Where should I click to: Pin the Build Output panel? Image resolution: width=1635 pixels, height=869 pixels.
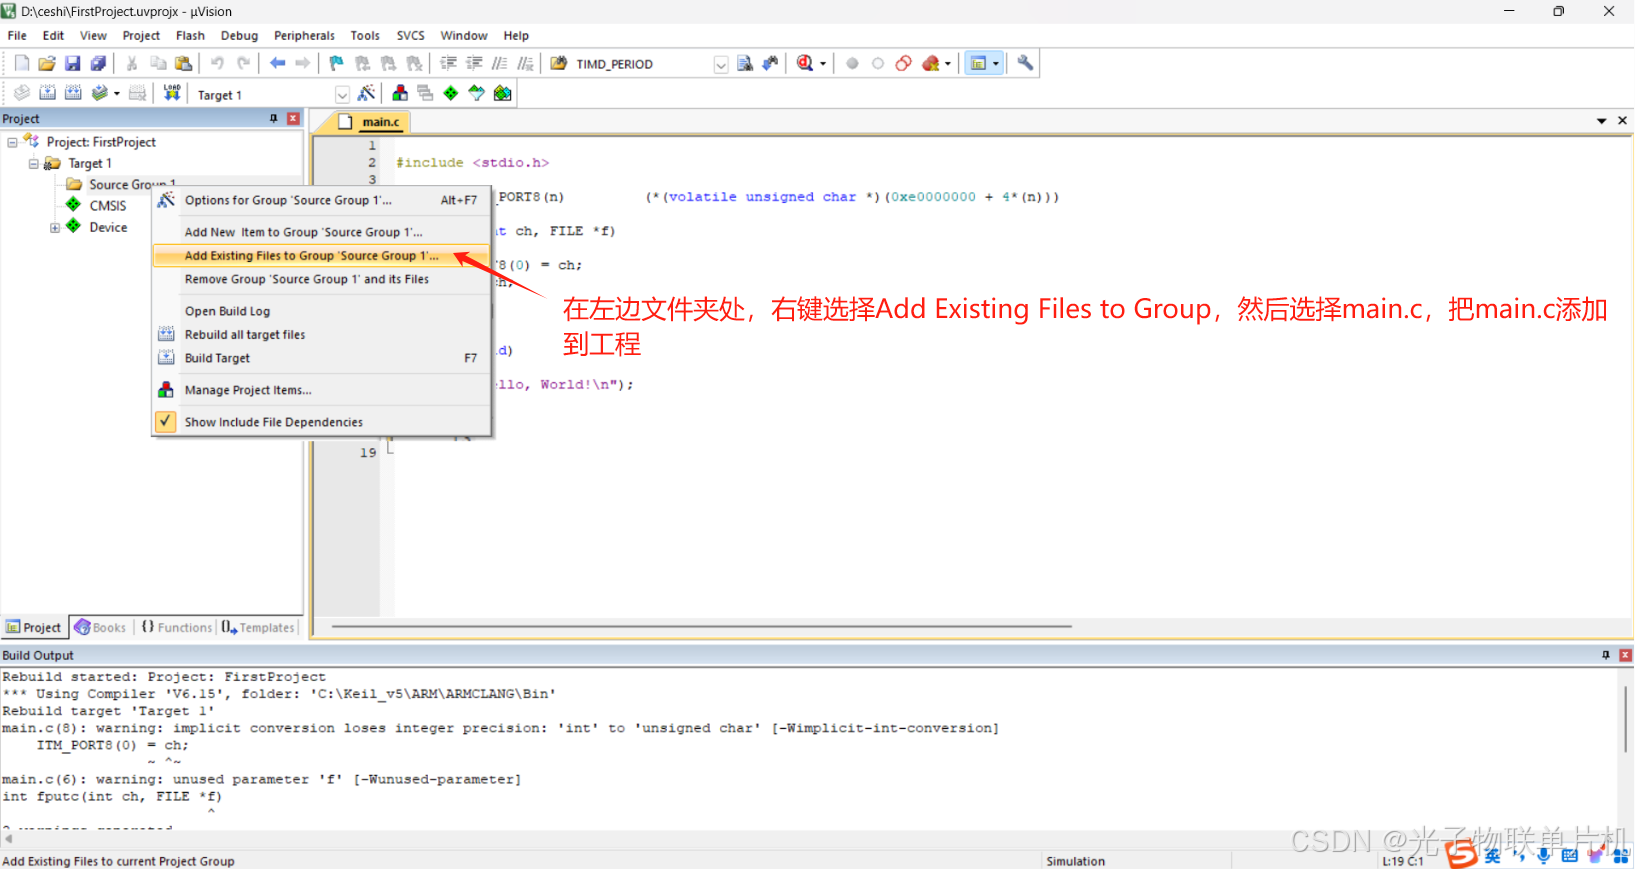click(x=1606, y=655)
